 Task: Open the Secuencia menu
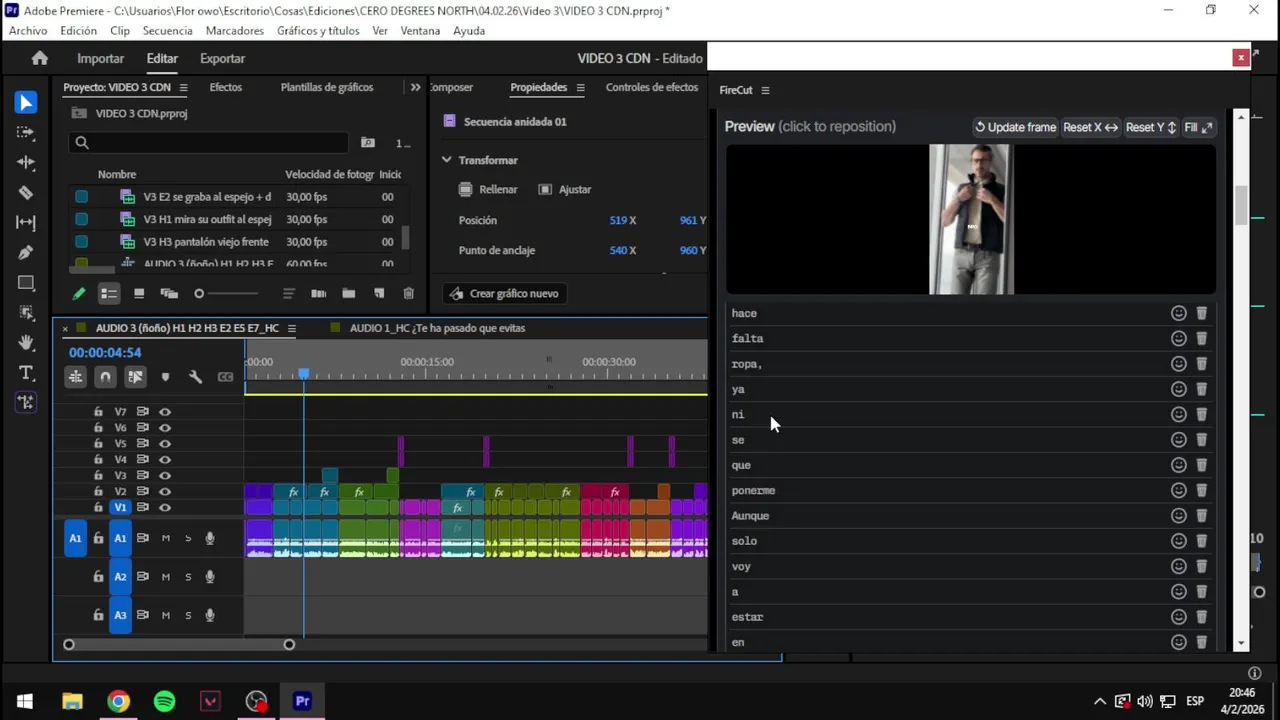(167, 31)
